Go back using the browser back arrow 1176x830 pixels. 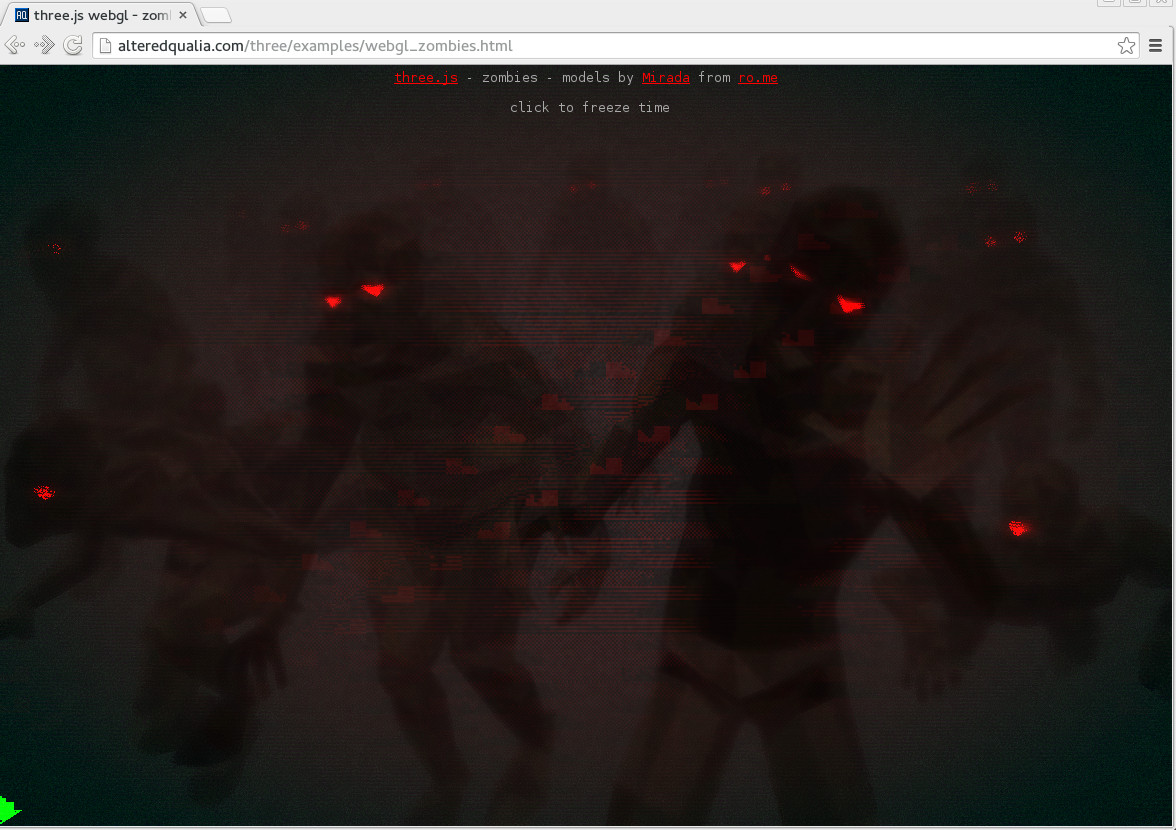[15, 45]
